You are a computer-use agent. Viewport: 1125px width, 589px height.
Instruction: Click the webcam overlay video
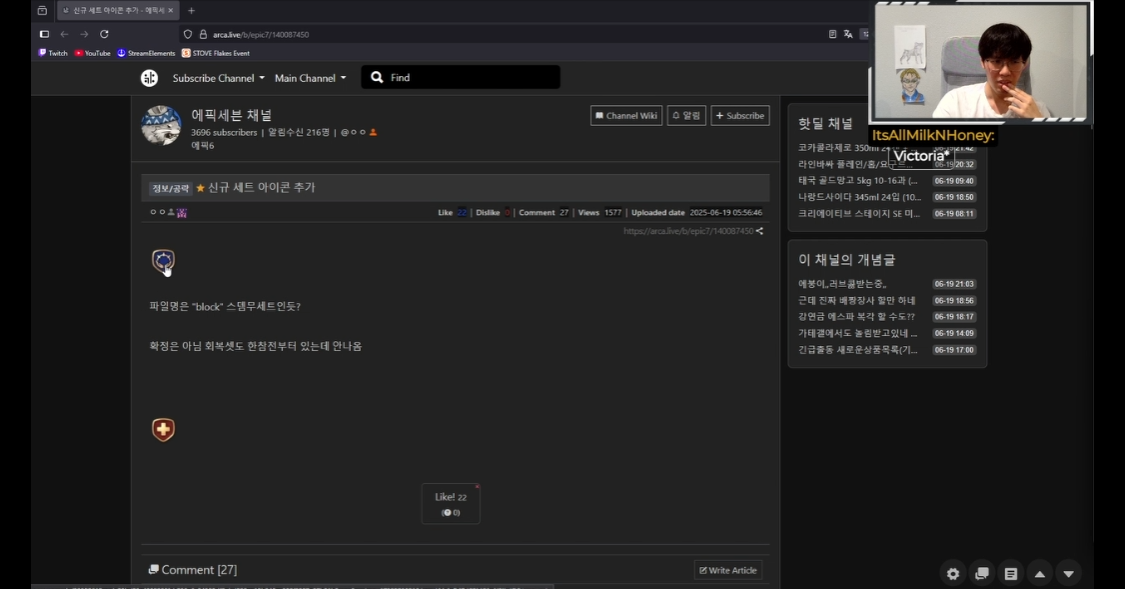point(980,62)
